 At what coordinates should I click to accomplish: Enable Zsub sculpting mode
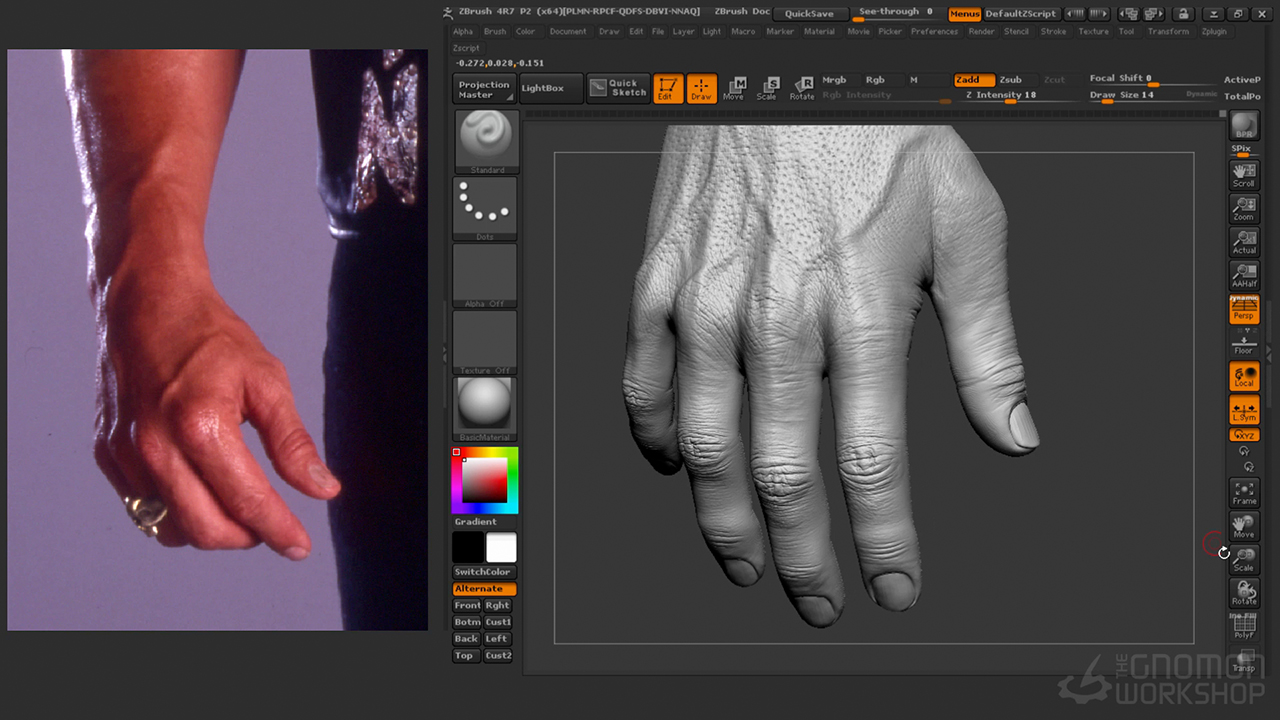(x=1011, y=80)
